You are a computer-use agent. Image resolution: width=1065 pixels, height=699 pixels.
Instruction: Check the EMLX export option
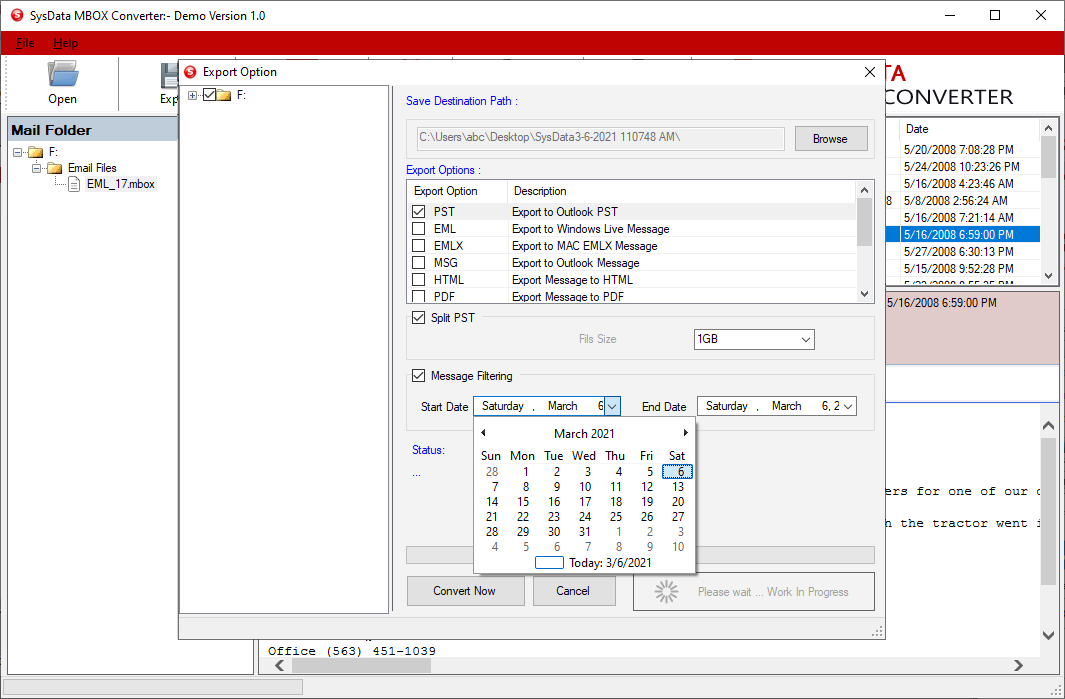[x=418, y=246]
